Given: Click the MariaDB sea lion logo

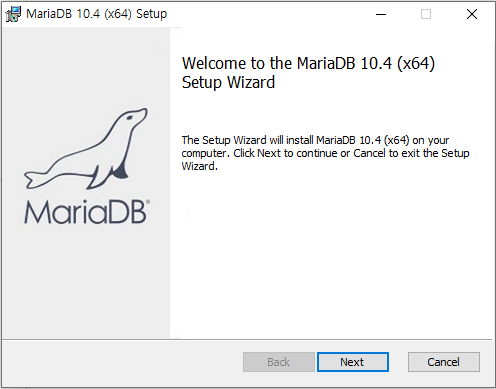Looking at the screenshot, I should coord(86,148).
